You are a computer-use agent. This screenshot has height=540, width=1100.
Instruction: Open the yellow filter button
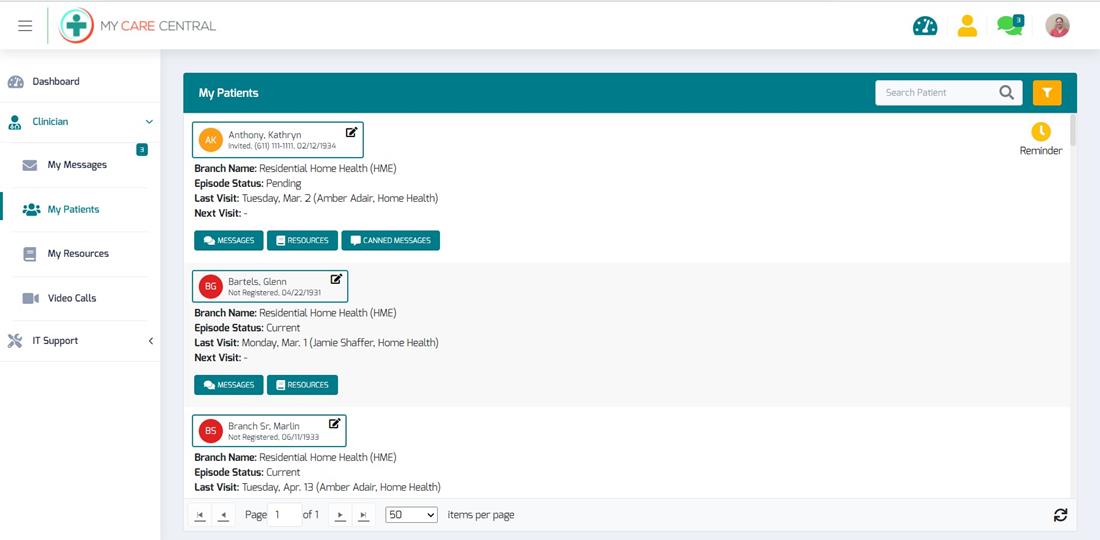(1047, 93)
